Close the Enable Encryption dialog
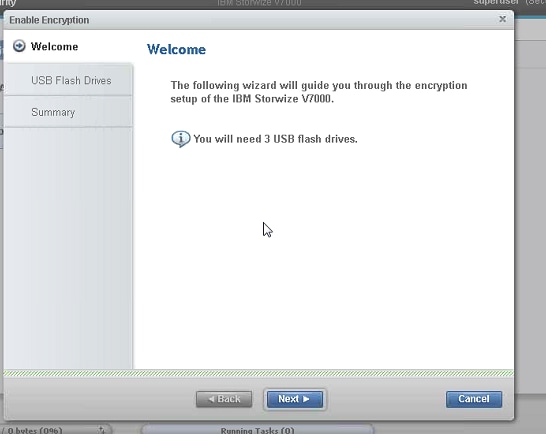 (x=502, y=19)
